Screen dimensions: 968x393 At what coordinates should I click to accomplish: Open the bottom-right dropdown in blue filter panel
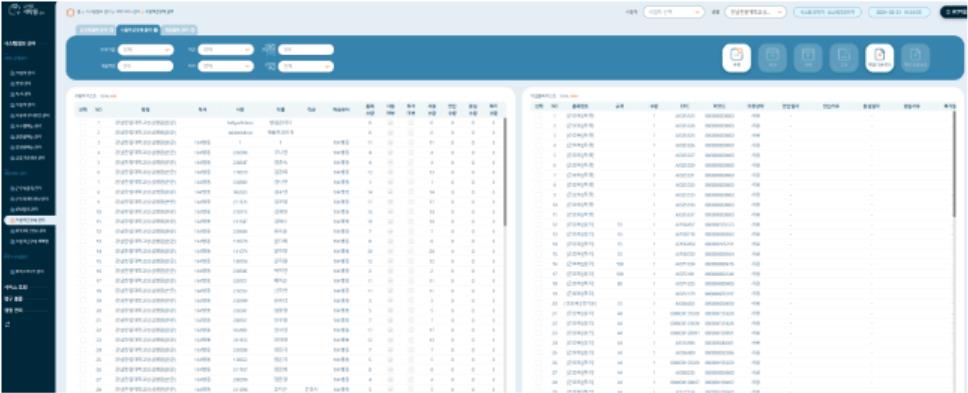(x=306, y=66)
